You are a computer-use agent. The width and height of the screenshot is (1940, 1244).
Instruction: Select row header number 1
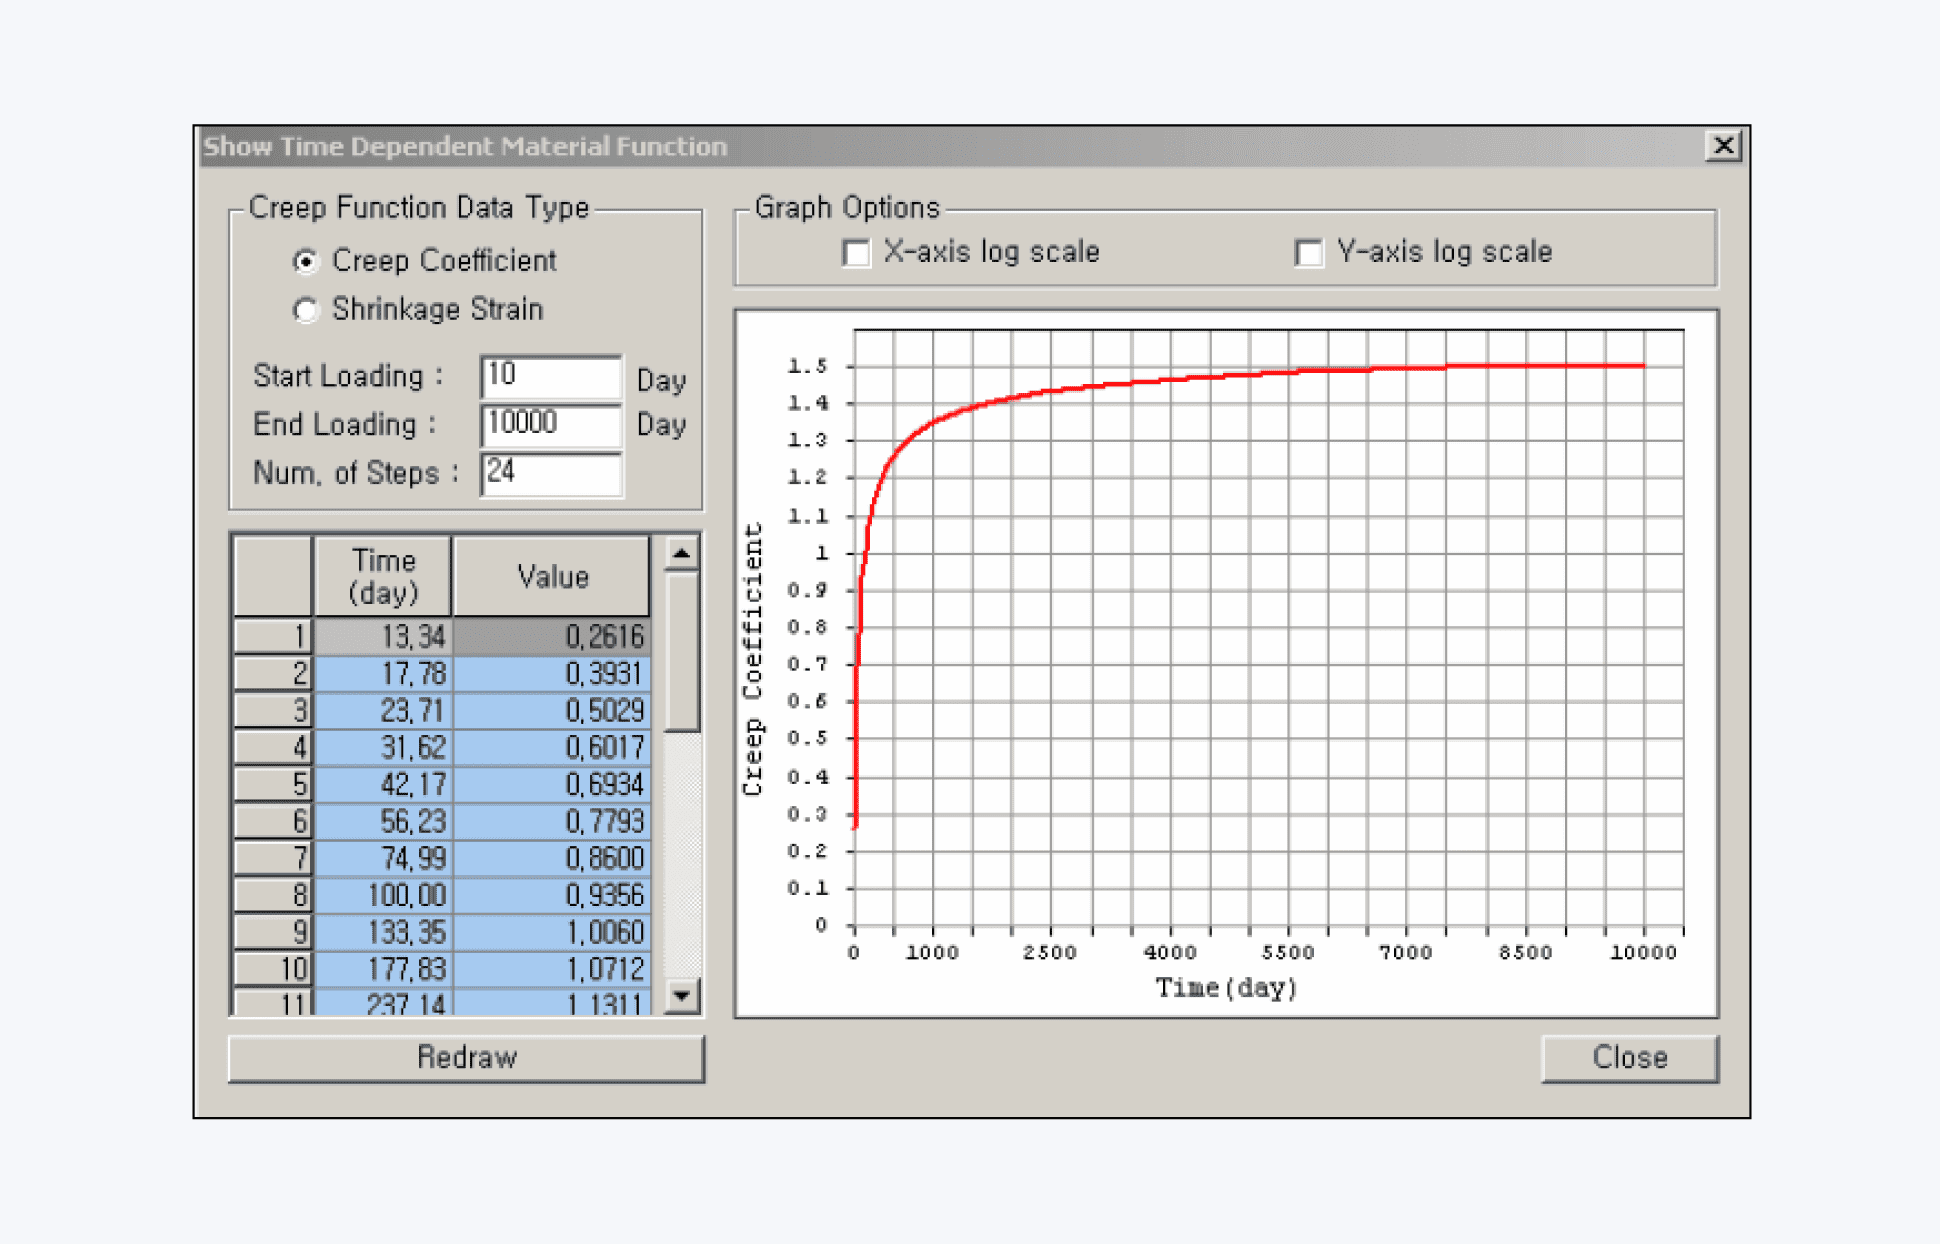click(x=272, y=636)
